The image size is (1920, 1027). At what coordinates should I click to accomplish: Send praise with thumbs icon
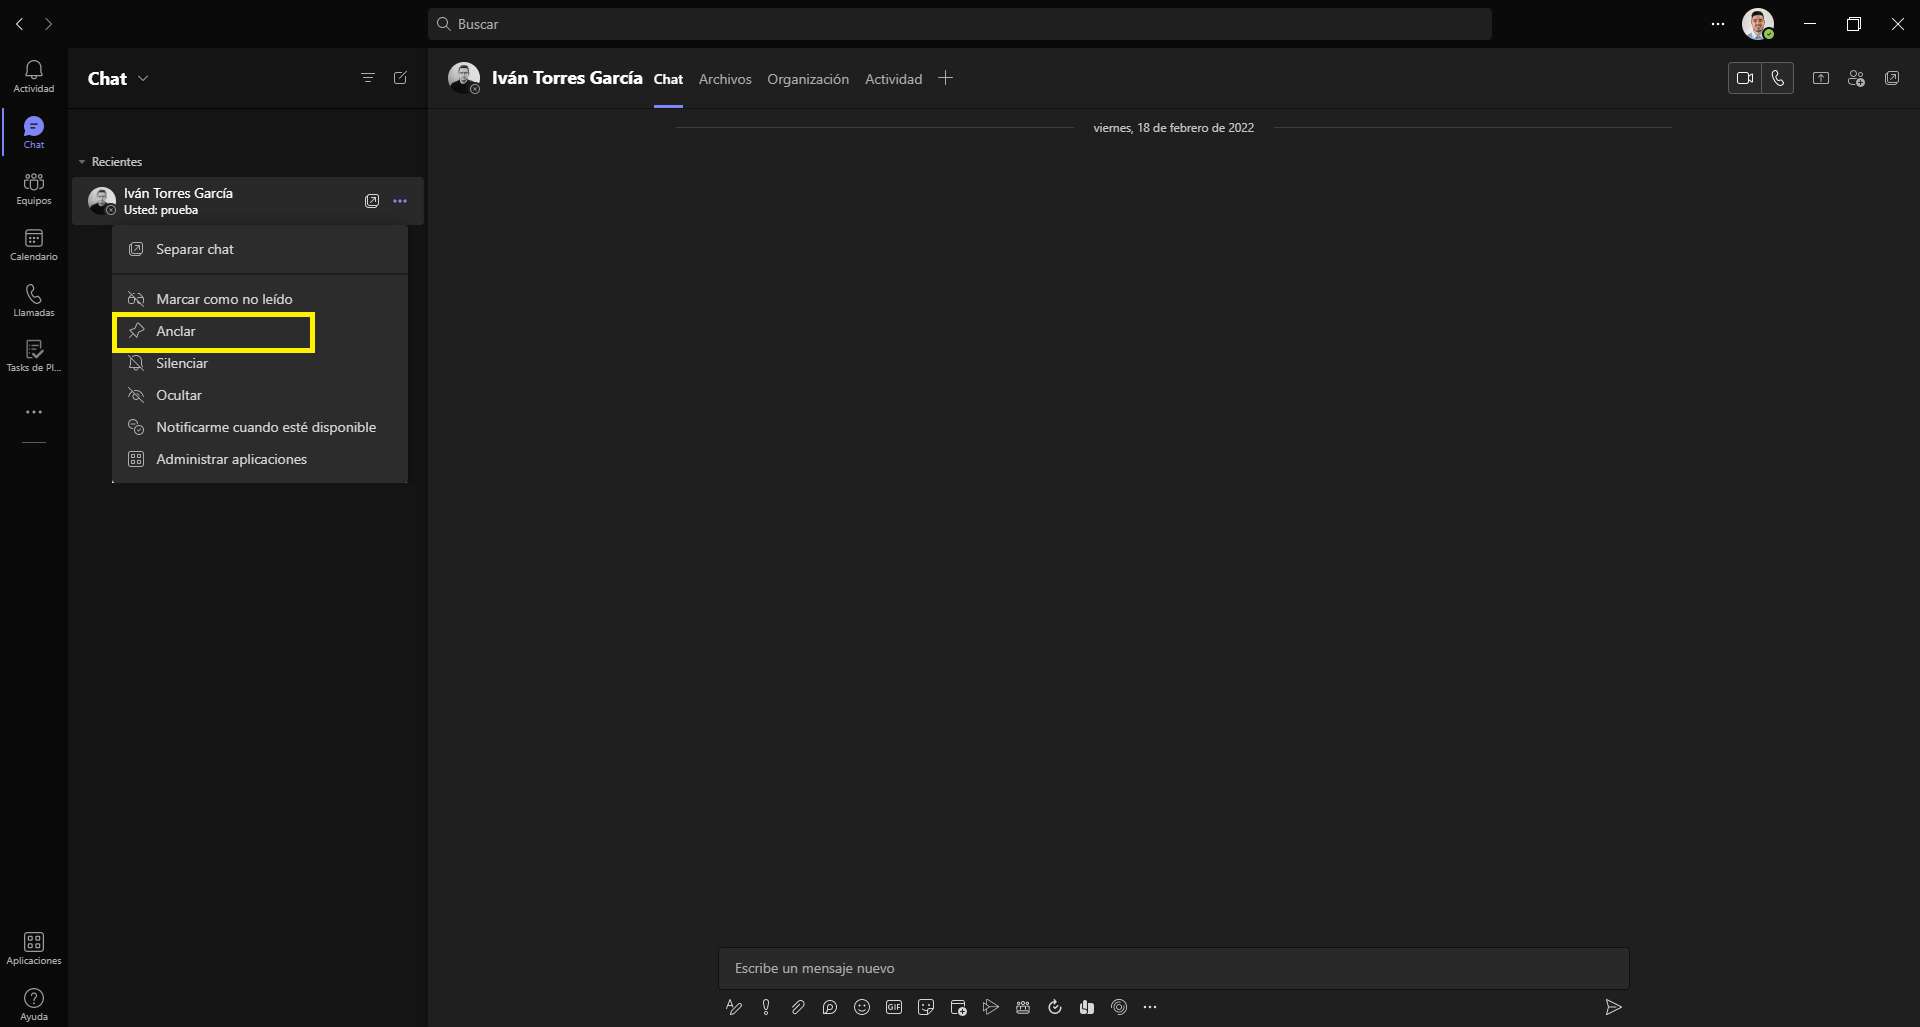[1087, 1007]
